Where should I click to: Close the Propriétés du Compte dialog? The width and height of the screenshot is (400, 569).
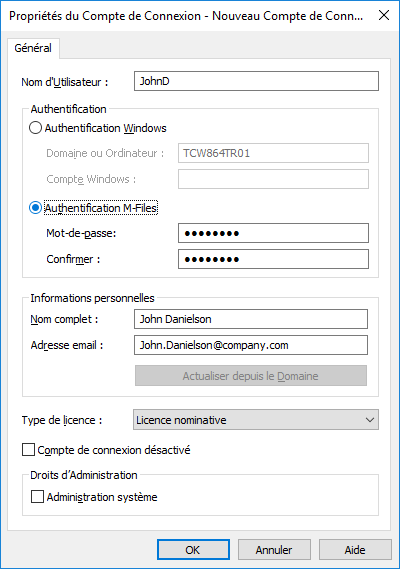(384, 16)
